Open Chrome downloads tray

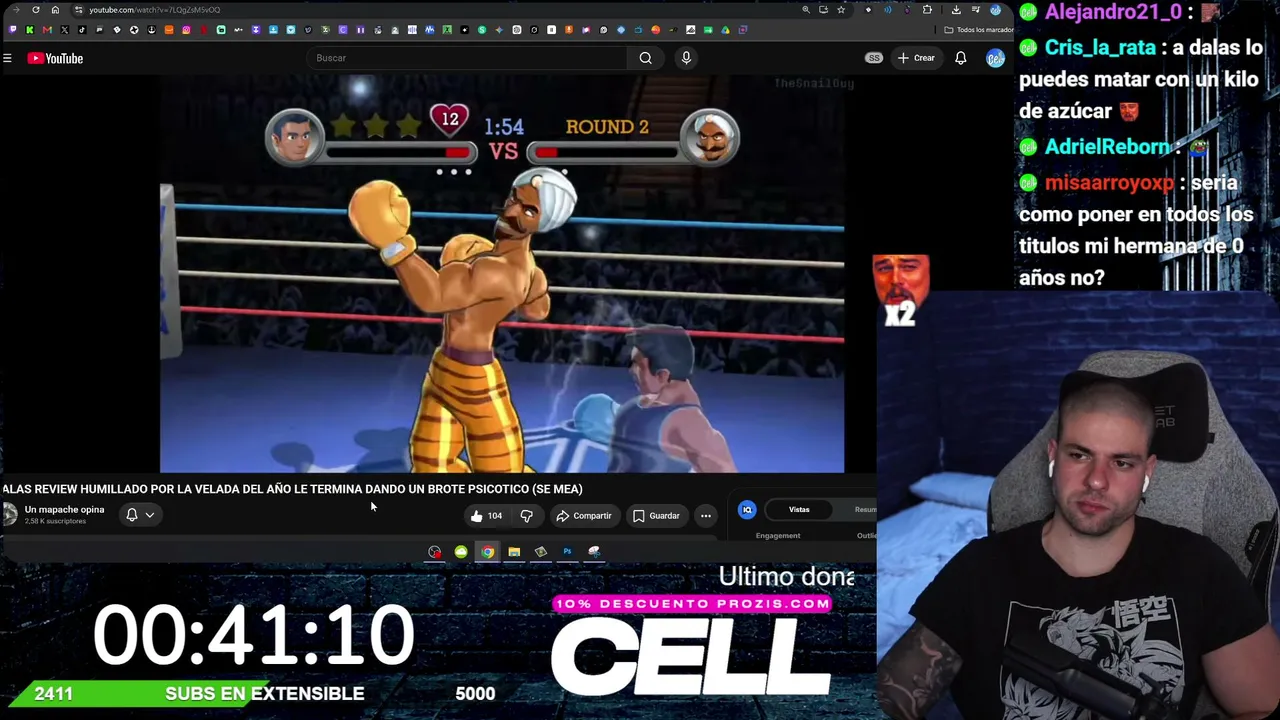pos(956,10)
